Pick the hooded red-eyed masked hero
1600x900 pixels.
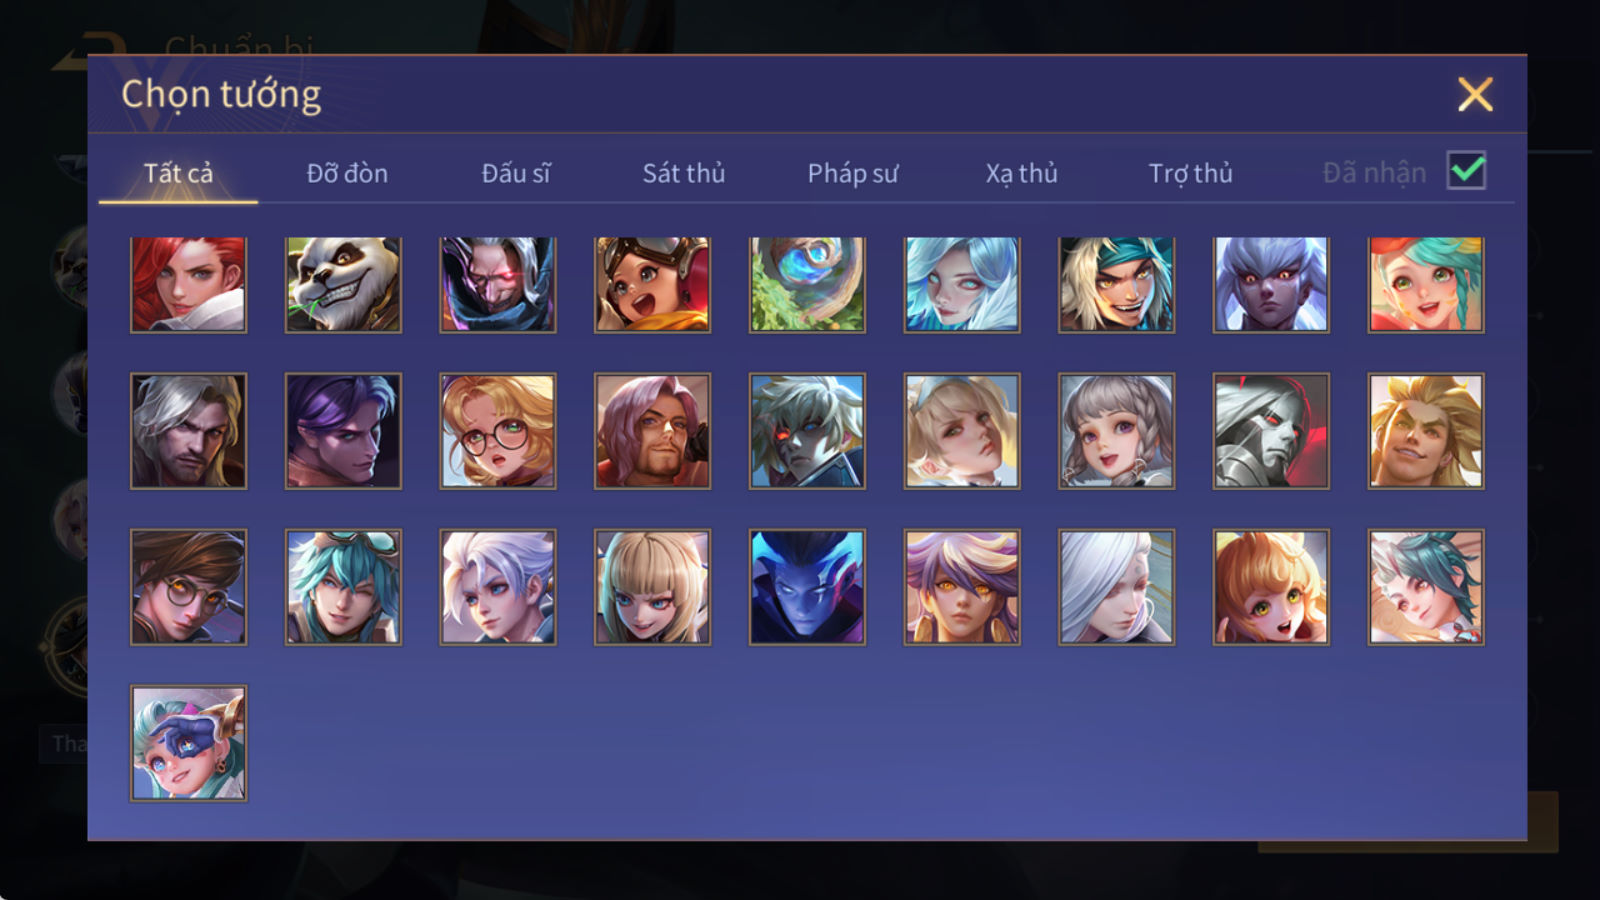pyautogui.click(x=498, y=285)
